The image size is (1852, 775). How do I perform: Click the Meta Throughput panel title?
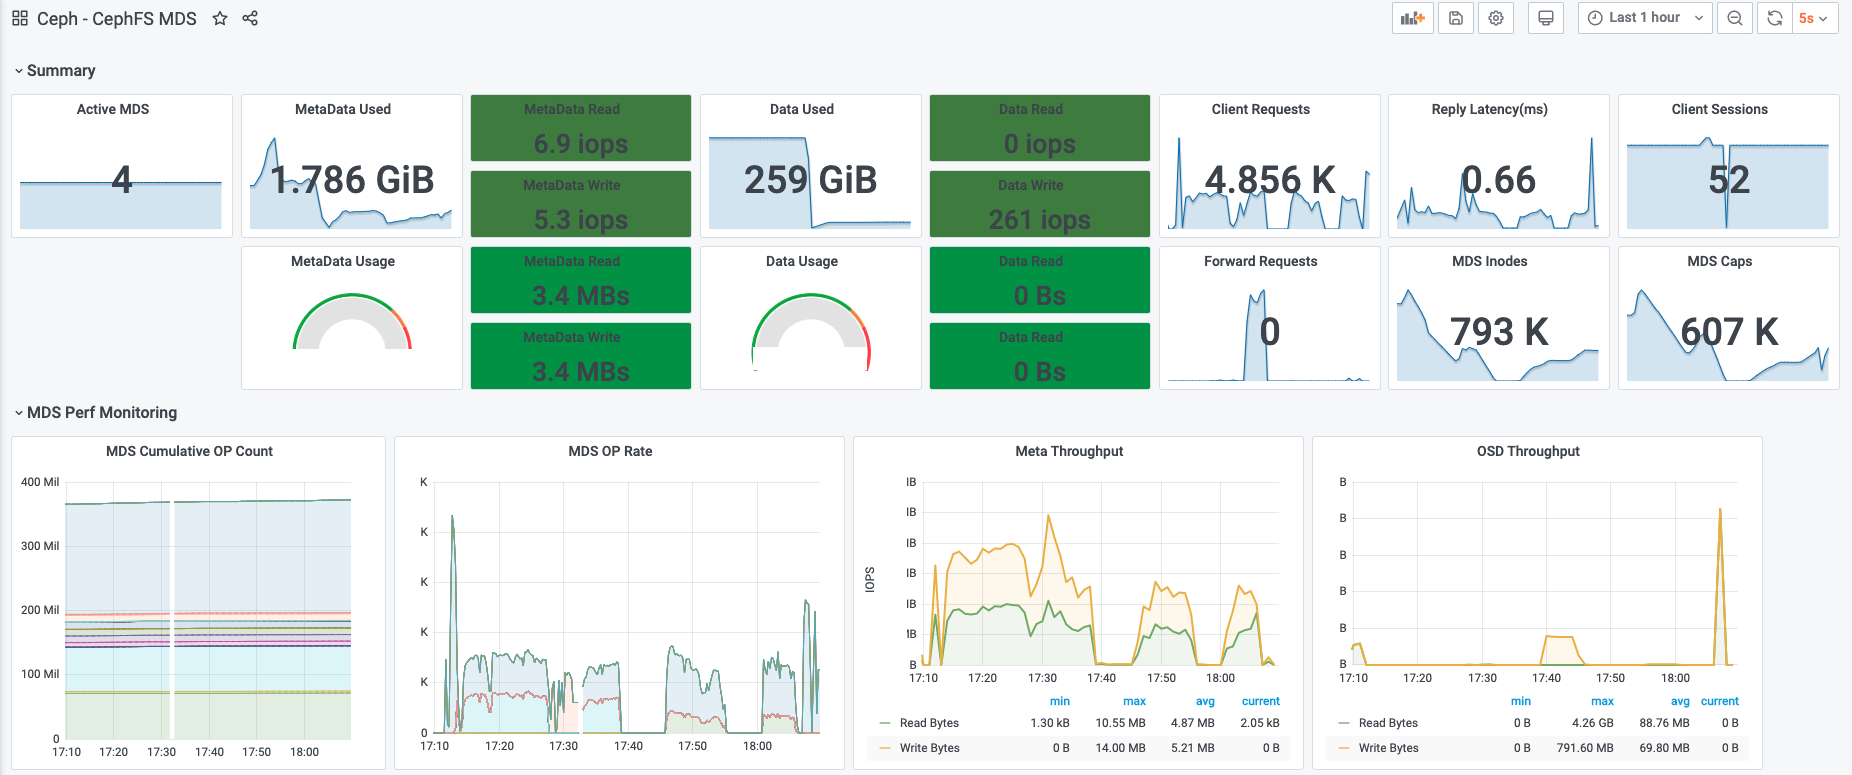click(1070, 451)
